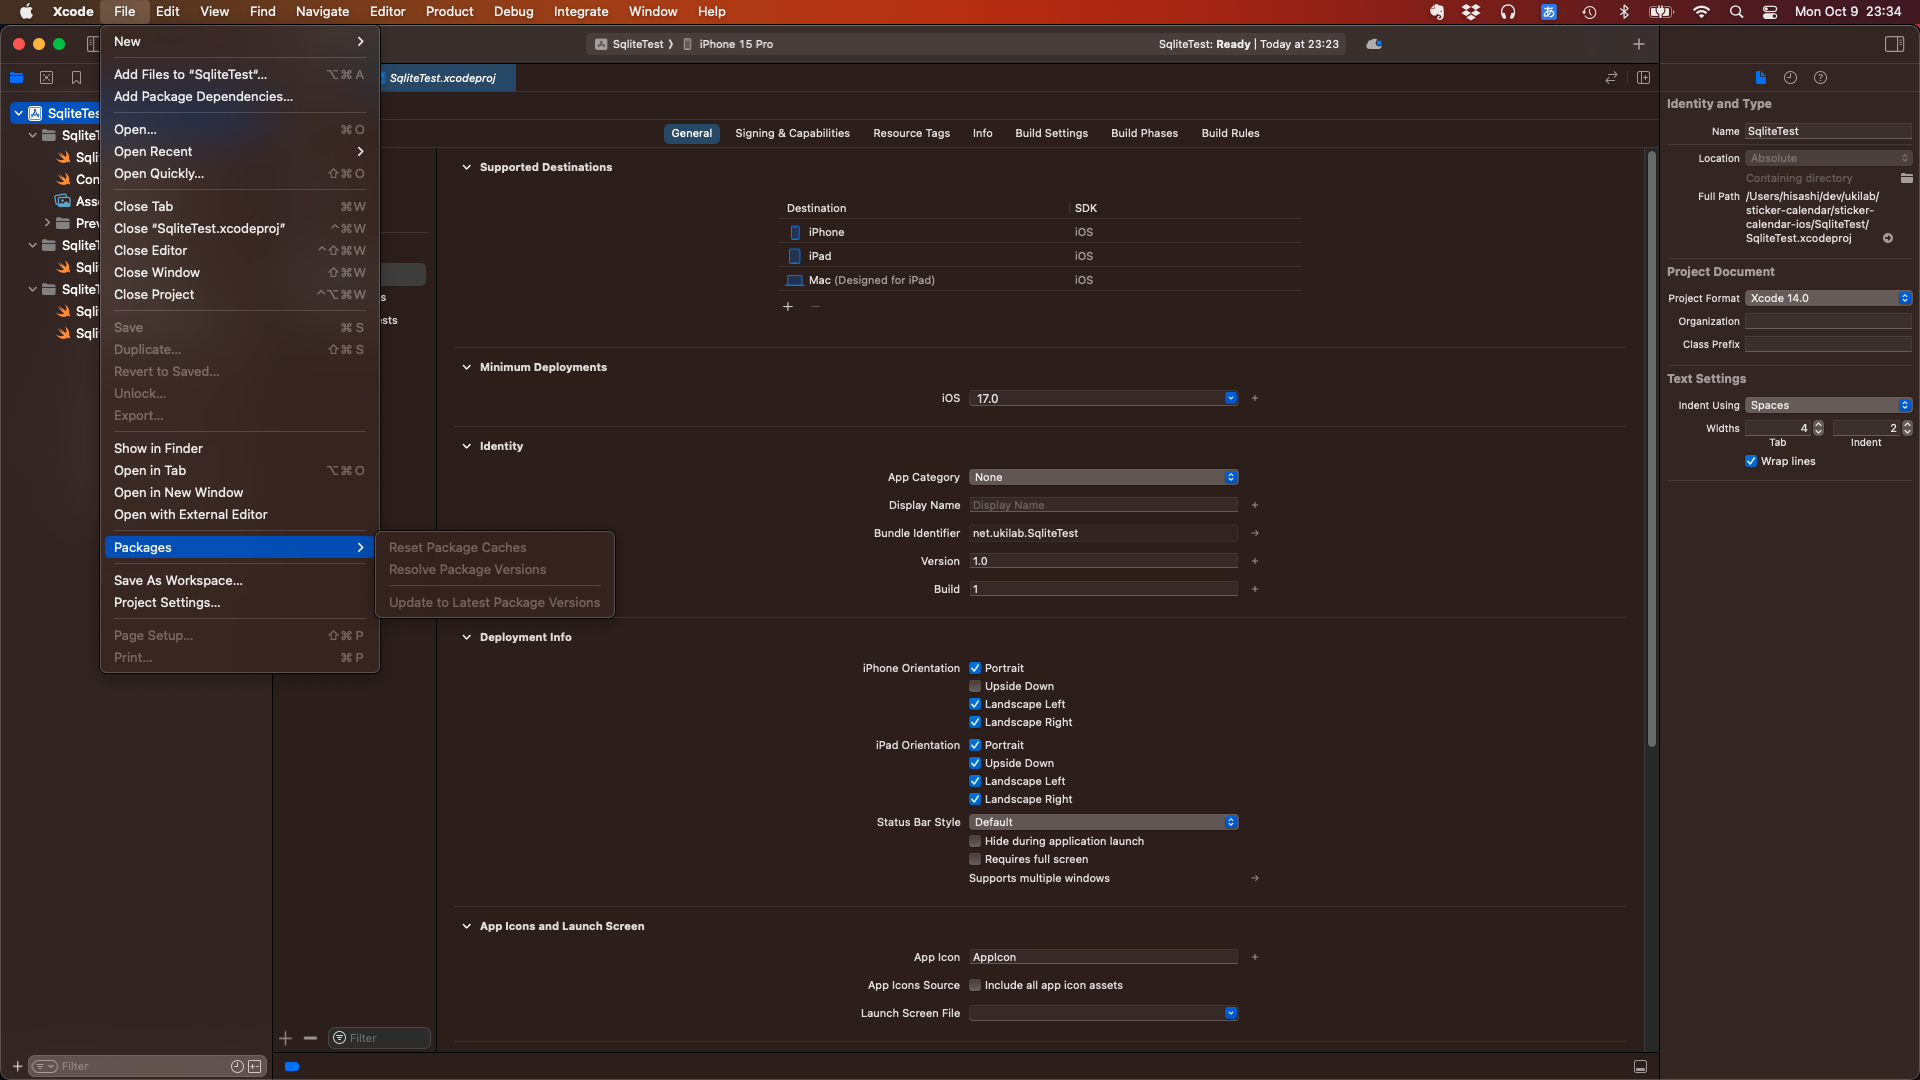The image size is (1920, 1080).
Task: Open Spotlight search in menu bar
Action: tap(1737, 12)
